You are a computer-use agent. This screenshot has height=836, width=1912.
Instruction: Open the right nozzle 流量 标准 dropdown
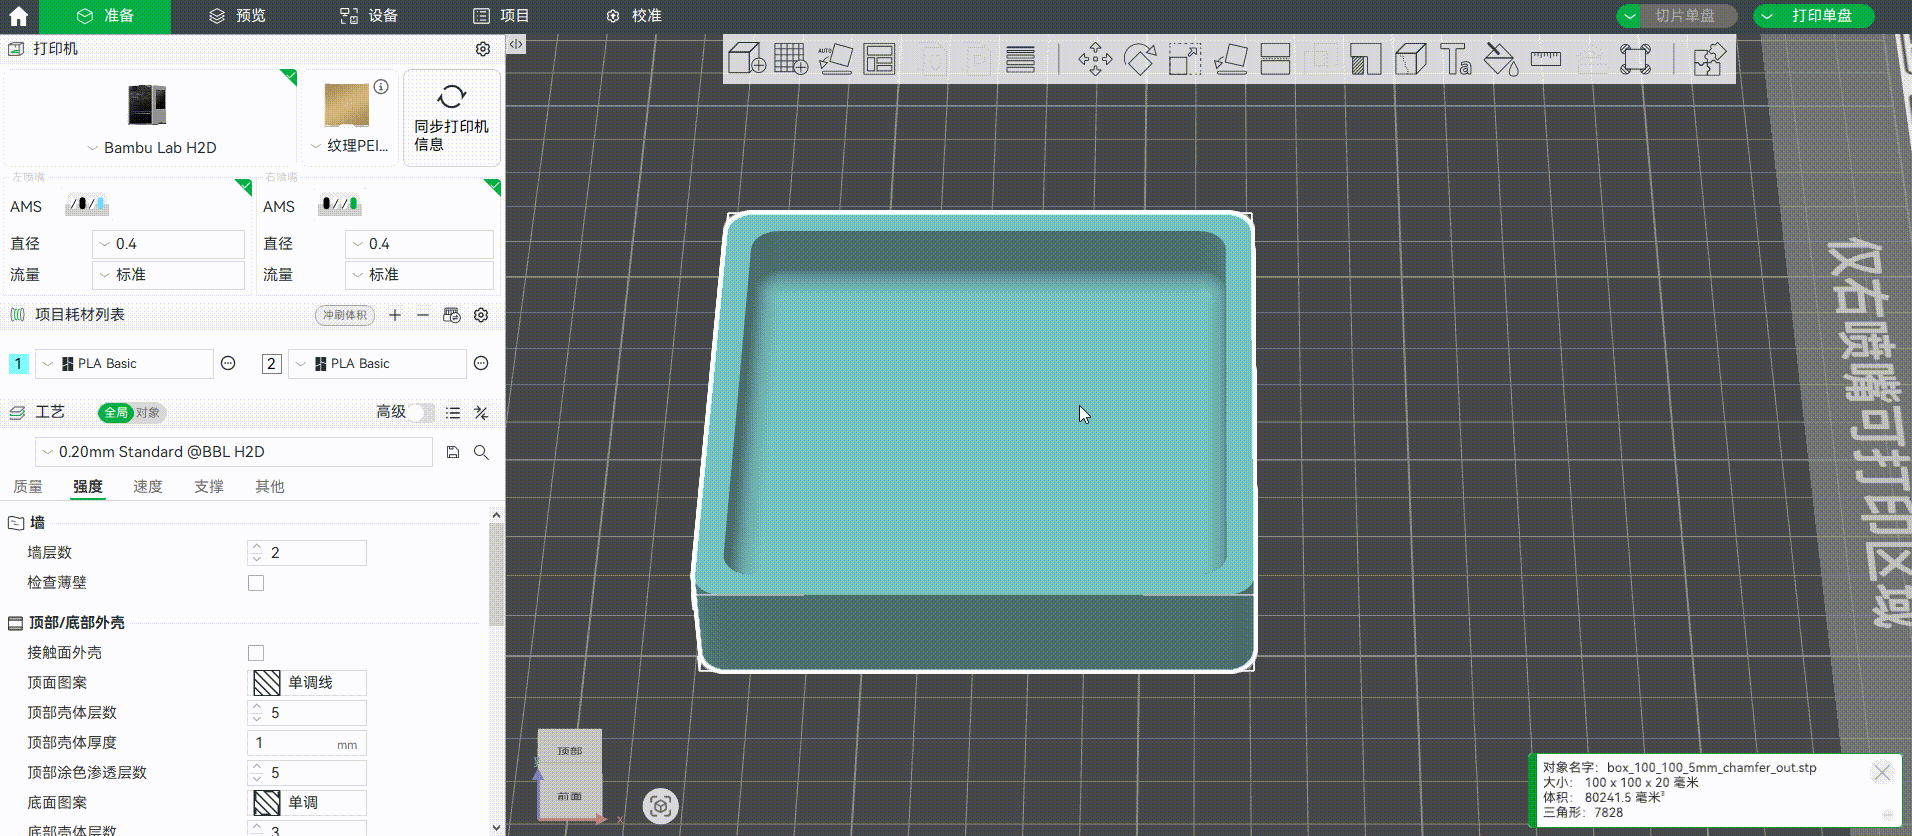click(x=419, y=275)
